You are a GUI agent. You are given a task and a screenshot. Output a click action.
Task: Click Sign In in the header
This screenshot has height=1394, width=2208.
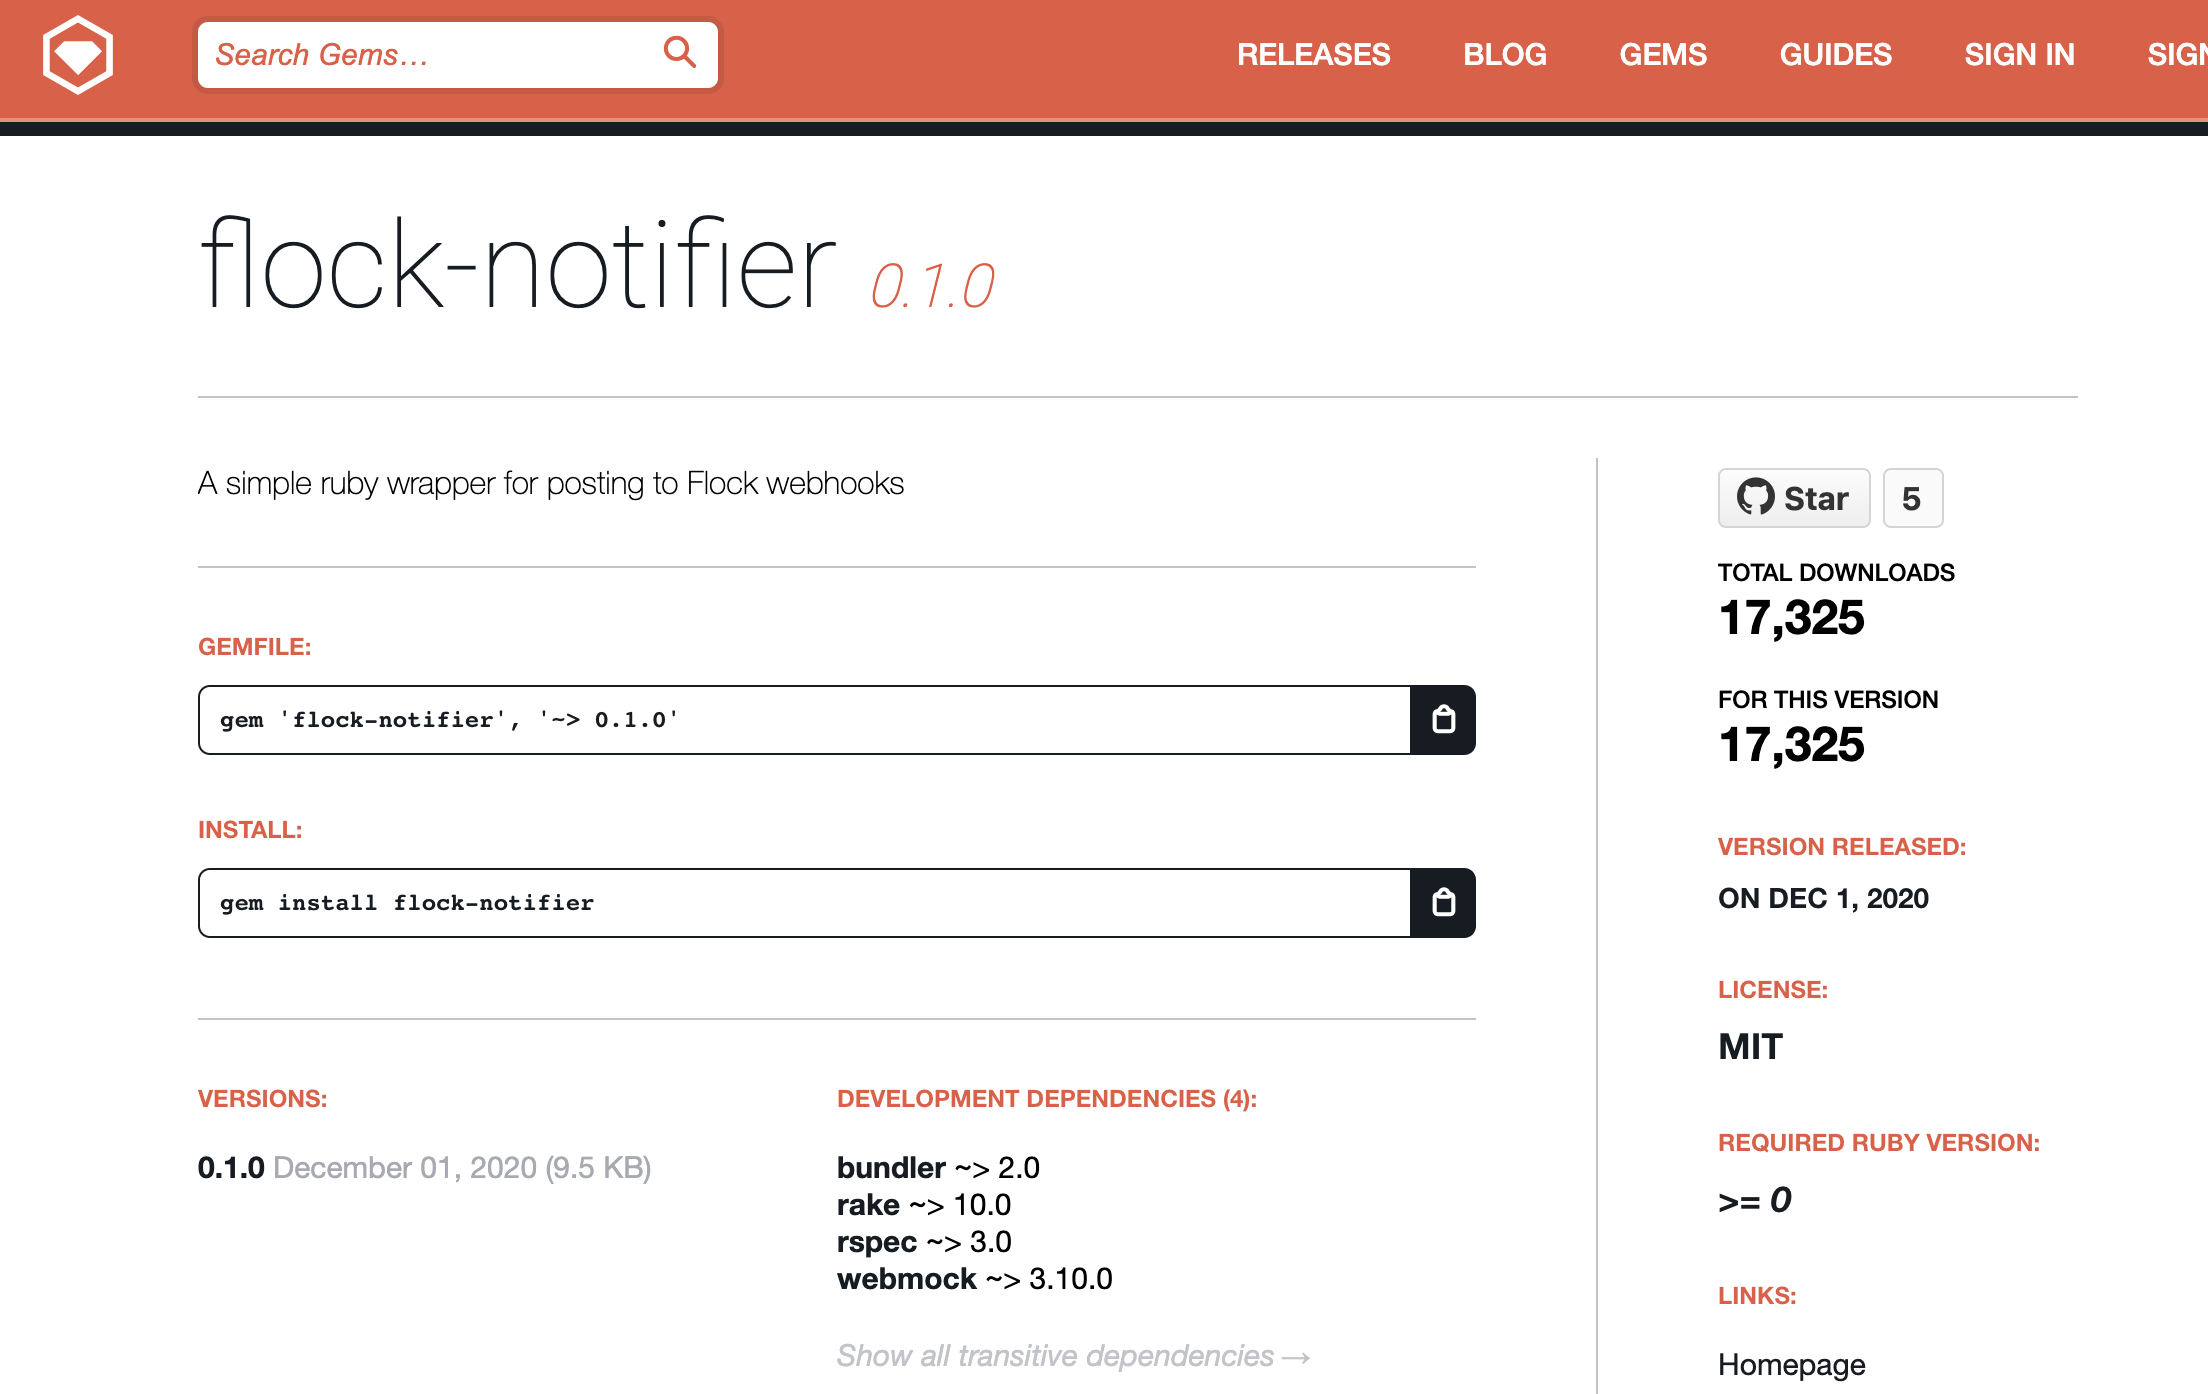(2019, 55)
